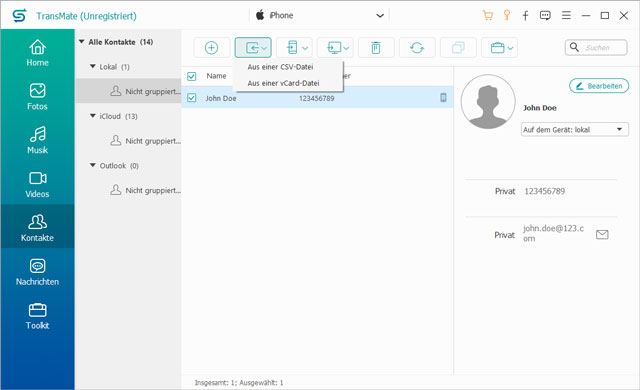Select 'Nicht gruppiert' under Lokal
Screen dimensions: 640x390
(x=129, y=91)
